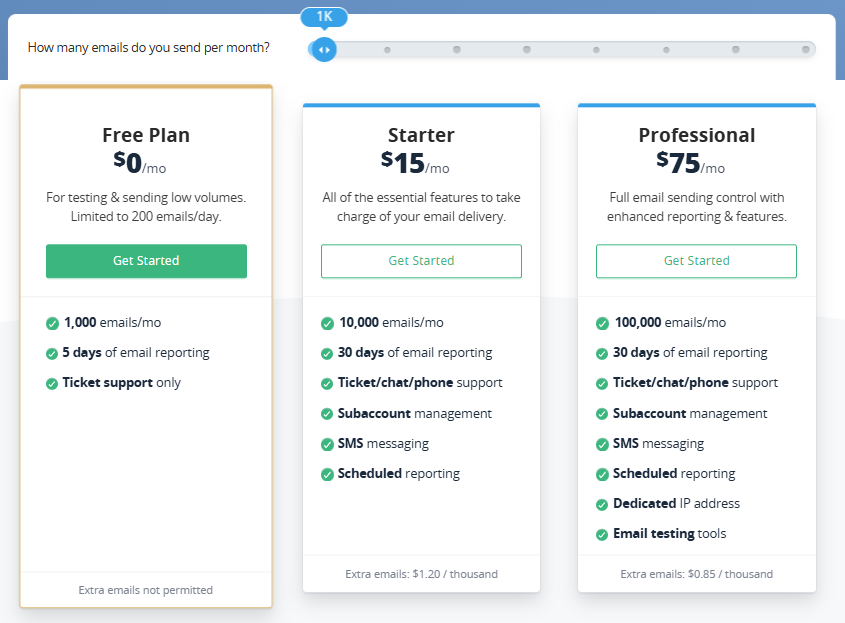Click the Starter plan Get Started button

point(421,261)
